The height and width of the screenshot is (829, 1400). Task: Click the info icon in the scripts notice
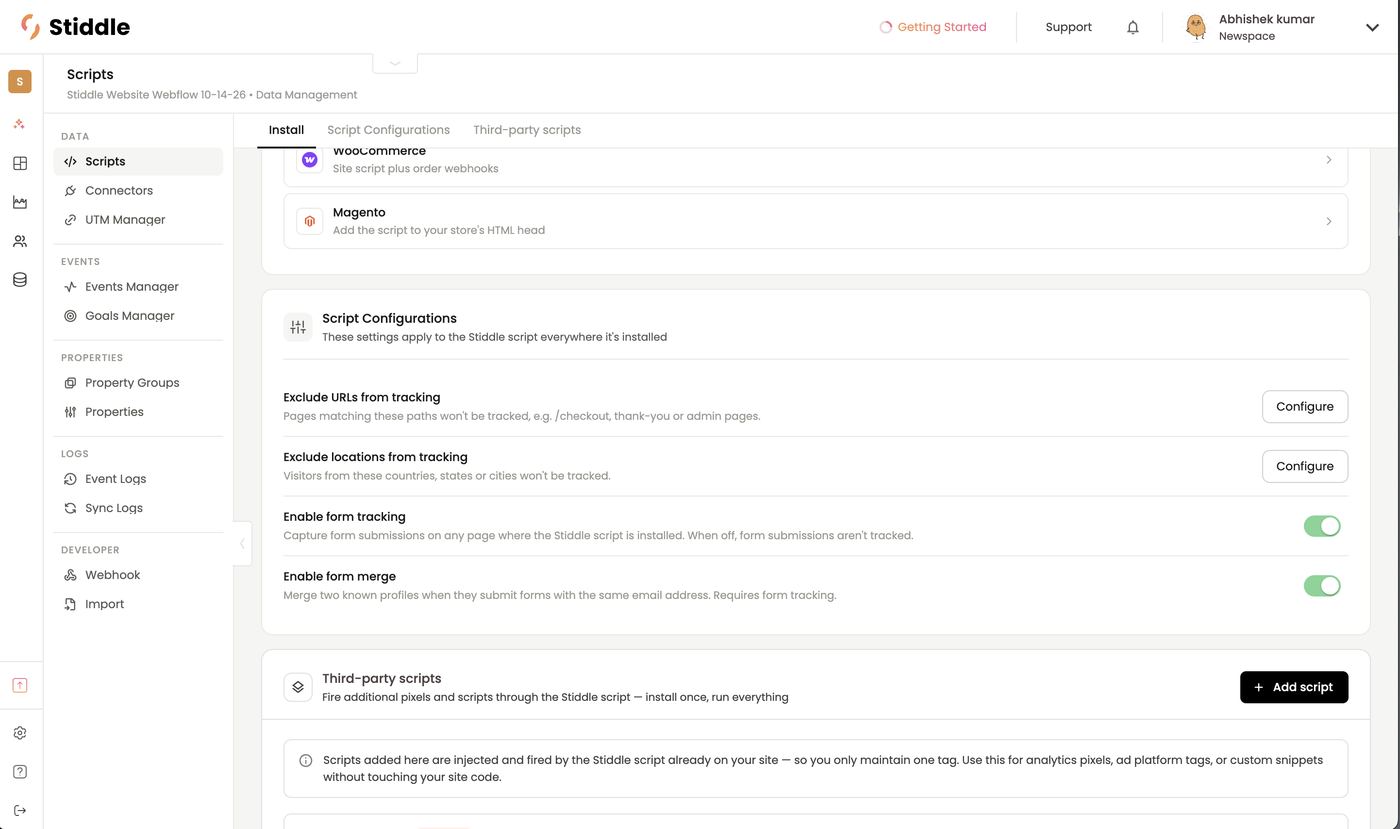point(306,760)
